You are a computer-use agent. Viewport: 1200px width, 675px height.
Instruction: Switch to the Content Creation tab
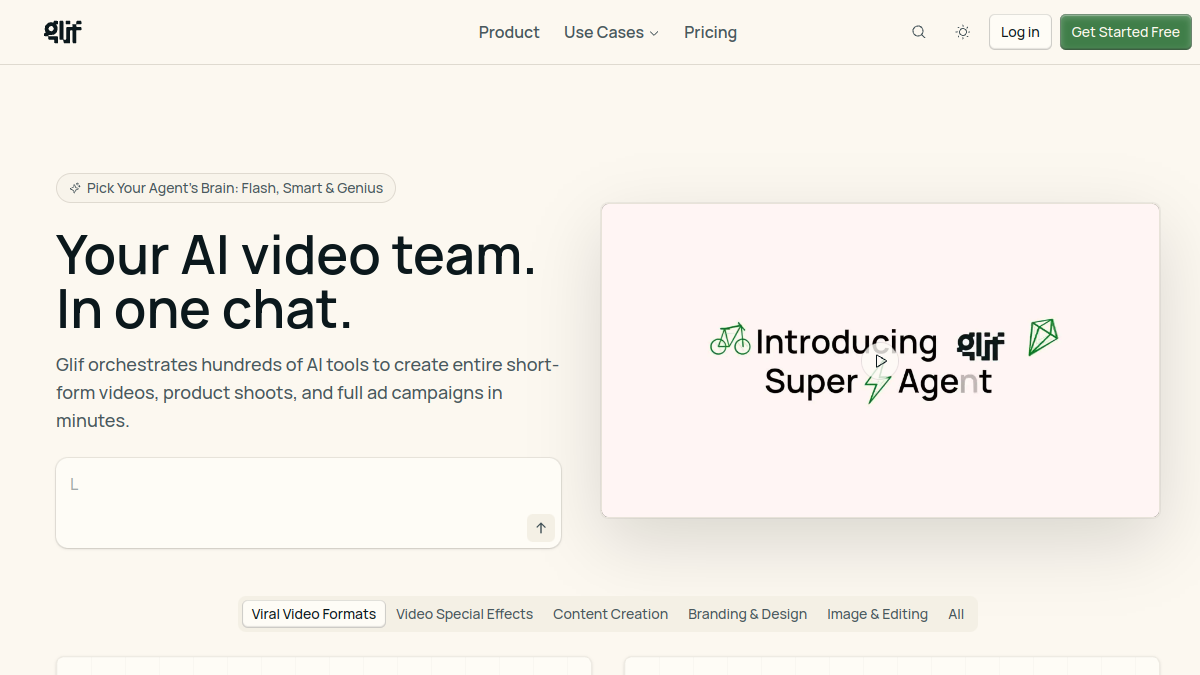[x=610, y=614]
